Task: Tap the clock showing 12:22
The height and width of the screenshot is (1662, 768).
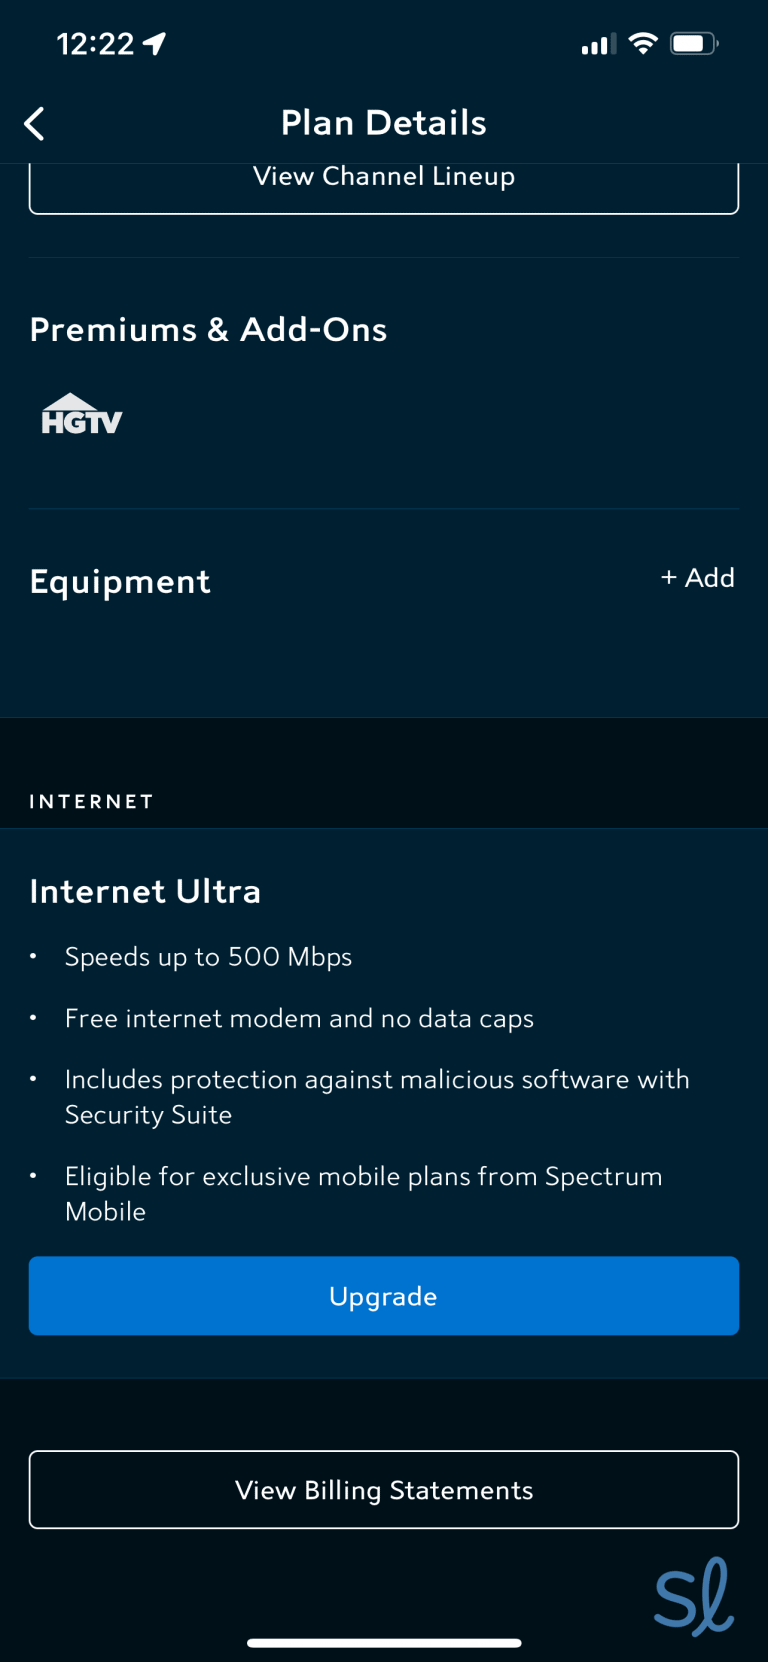Action: [x=95, y=42]
